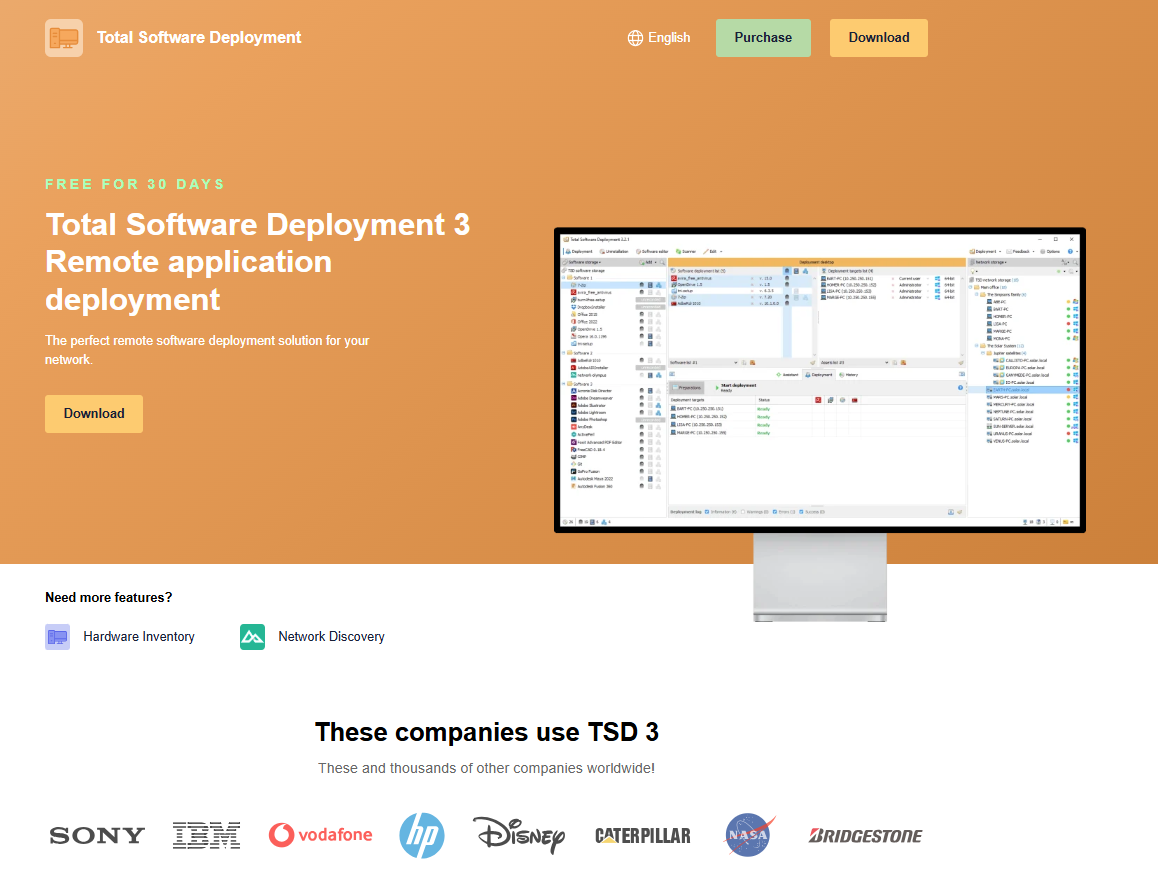Open the product screenshot on the monitor
The width and height of the screenshot is (1158, 873).
820,380
